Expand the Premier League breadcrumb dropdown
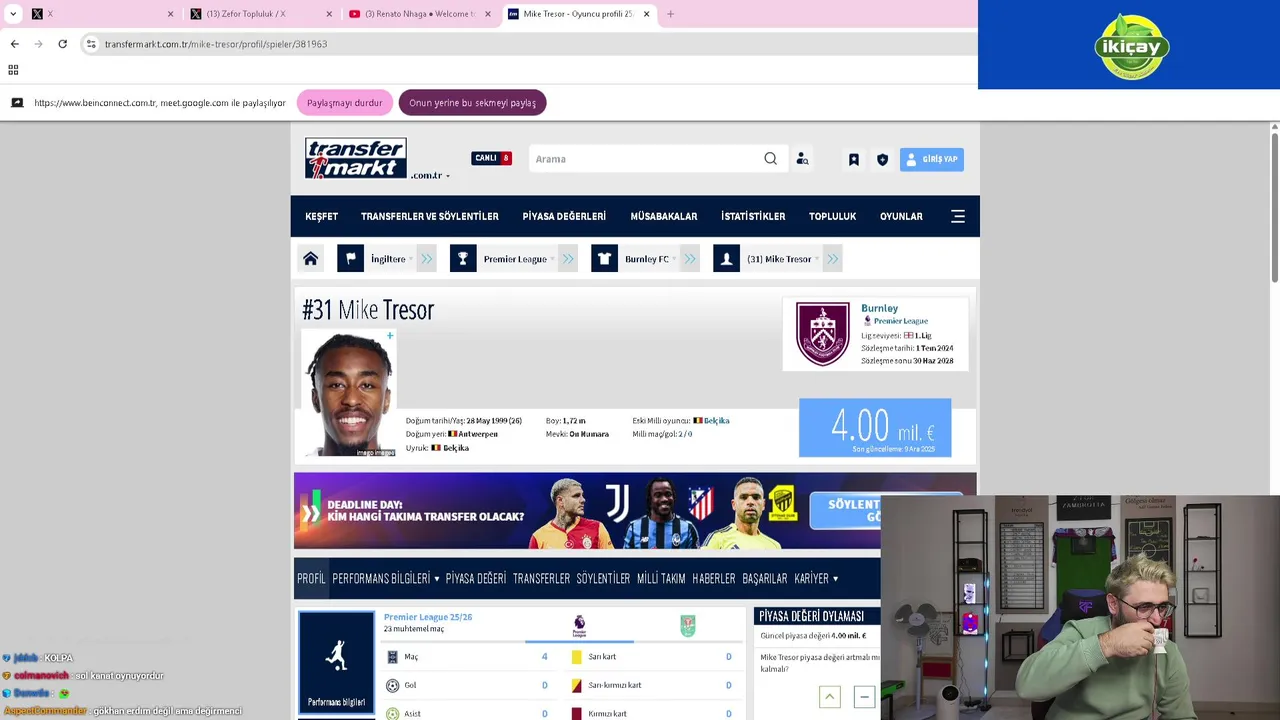Viewport: 1280px width, 720px height. (x=551, y=260)
